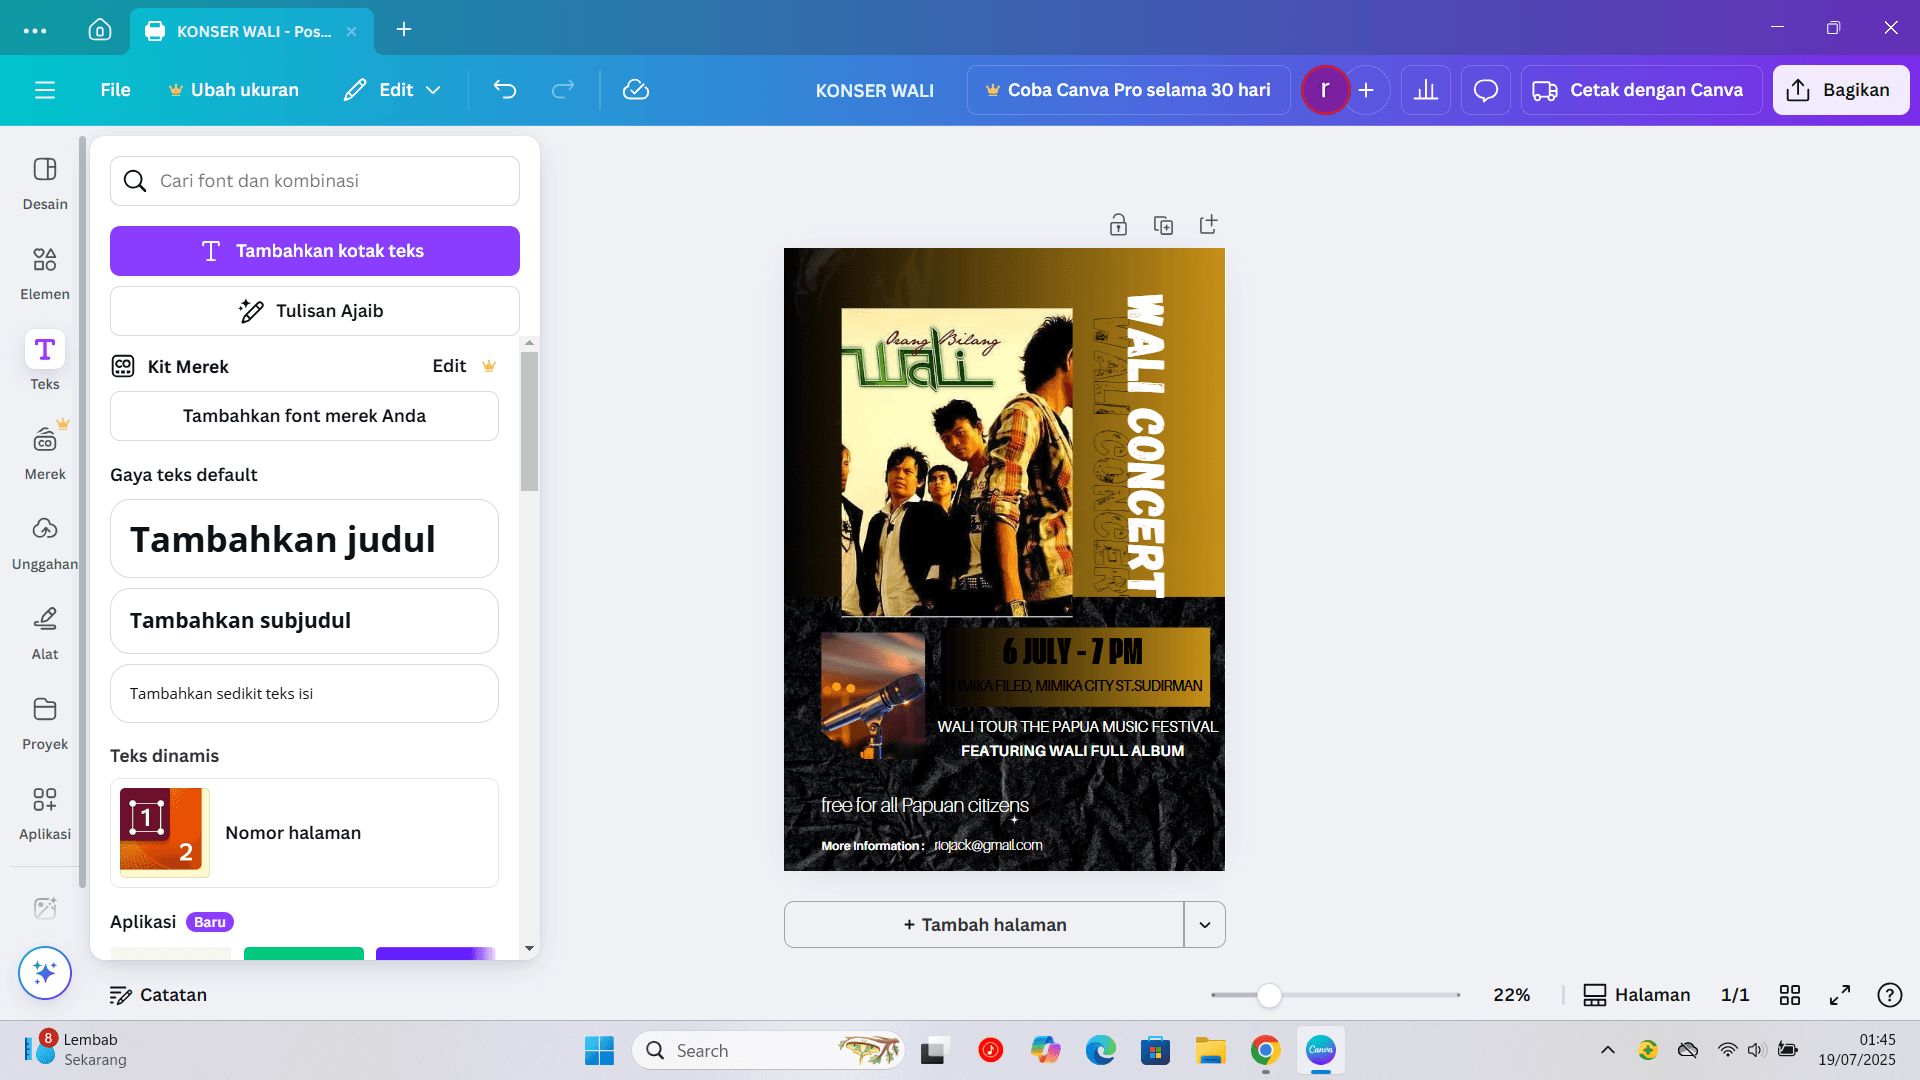Open Google Chrome from taskbar
The height and width of the screenshot is (1080, 1920).
[x=1265, y=1050]
